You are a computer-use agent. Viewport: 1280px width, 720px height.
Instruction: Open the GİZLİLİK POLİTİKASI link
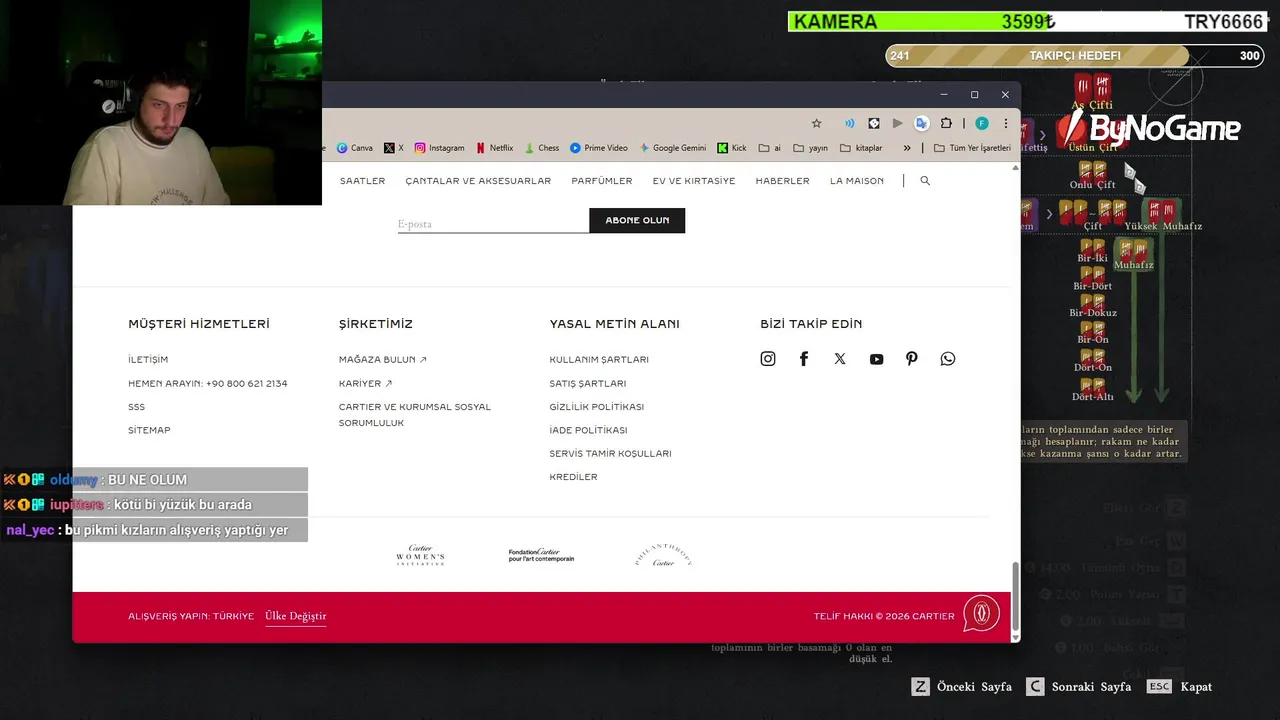[597, 407]
